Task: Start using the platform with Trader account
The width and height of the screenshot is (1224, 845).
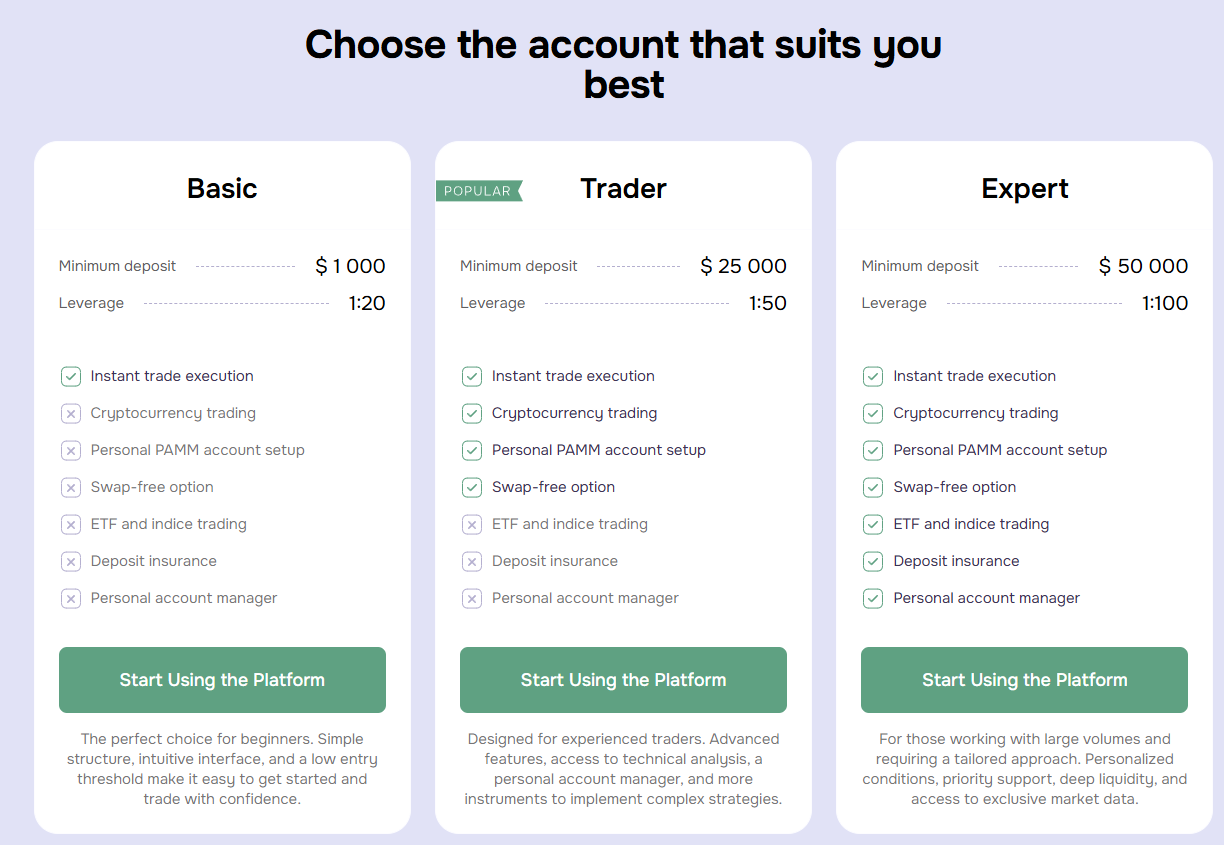Action: click(x=623, y=680)
